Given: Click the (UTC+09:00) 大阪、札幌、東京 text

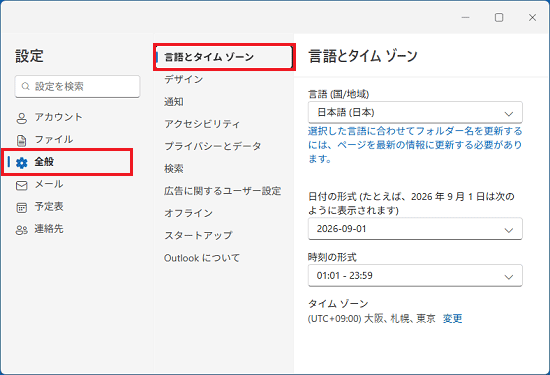Looking at the screenshot, I should (371, 319).
